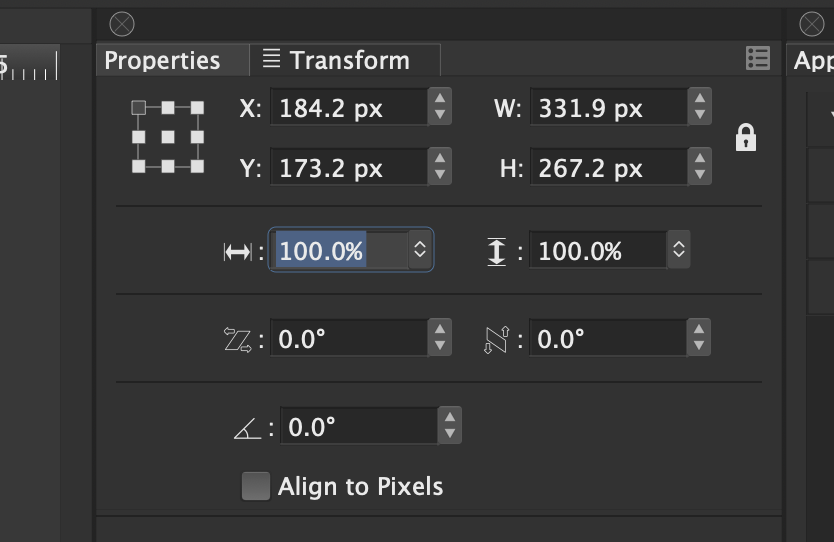Screen dimensions: 834x542
Task: Switch to the Properties tab
Action: (x=162, y=60)
